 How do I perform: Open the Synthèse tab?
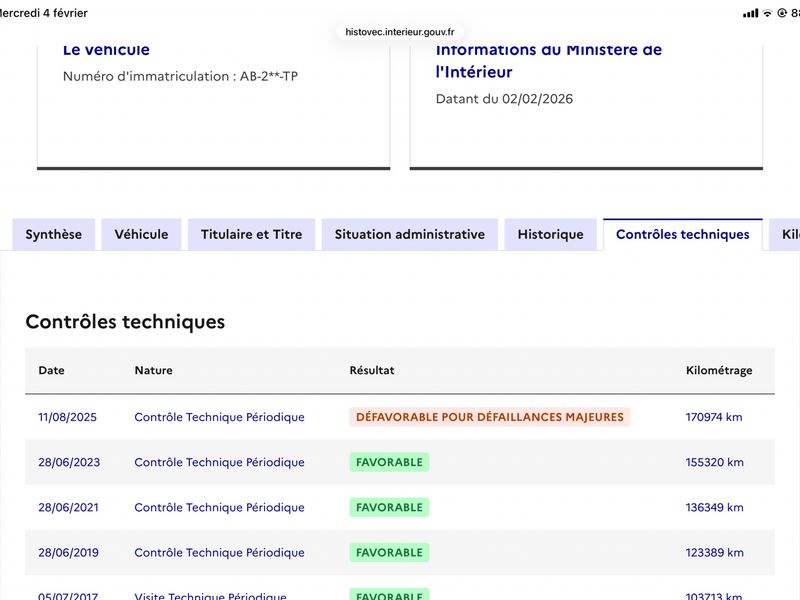point(54,234)
